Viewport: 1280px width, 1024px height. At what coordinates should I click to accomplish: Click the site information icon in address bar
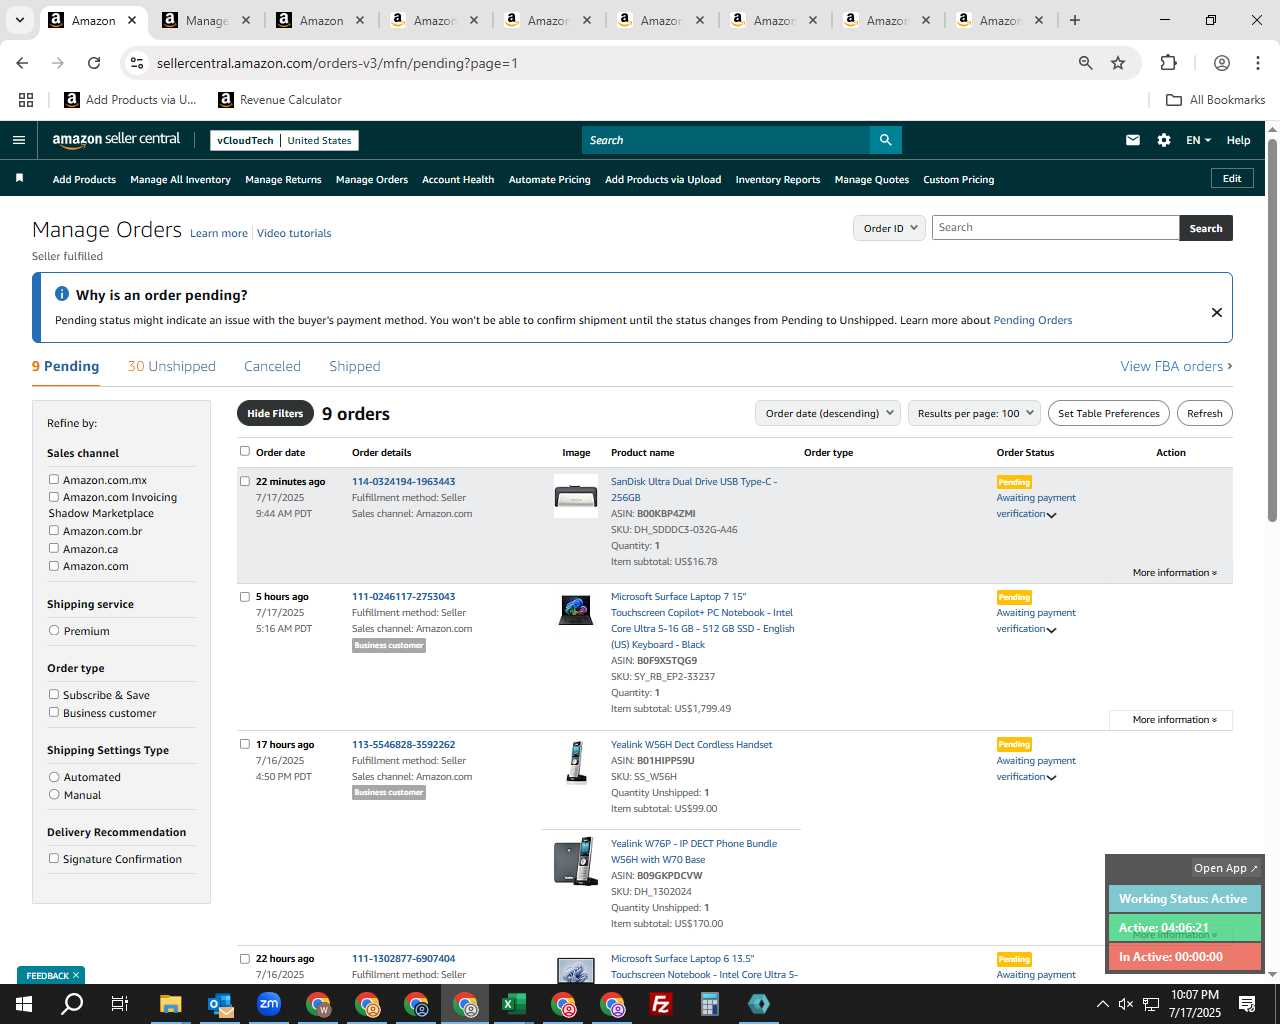tap(137, 63)
